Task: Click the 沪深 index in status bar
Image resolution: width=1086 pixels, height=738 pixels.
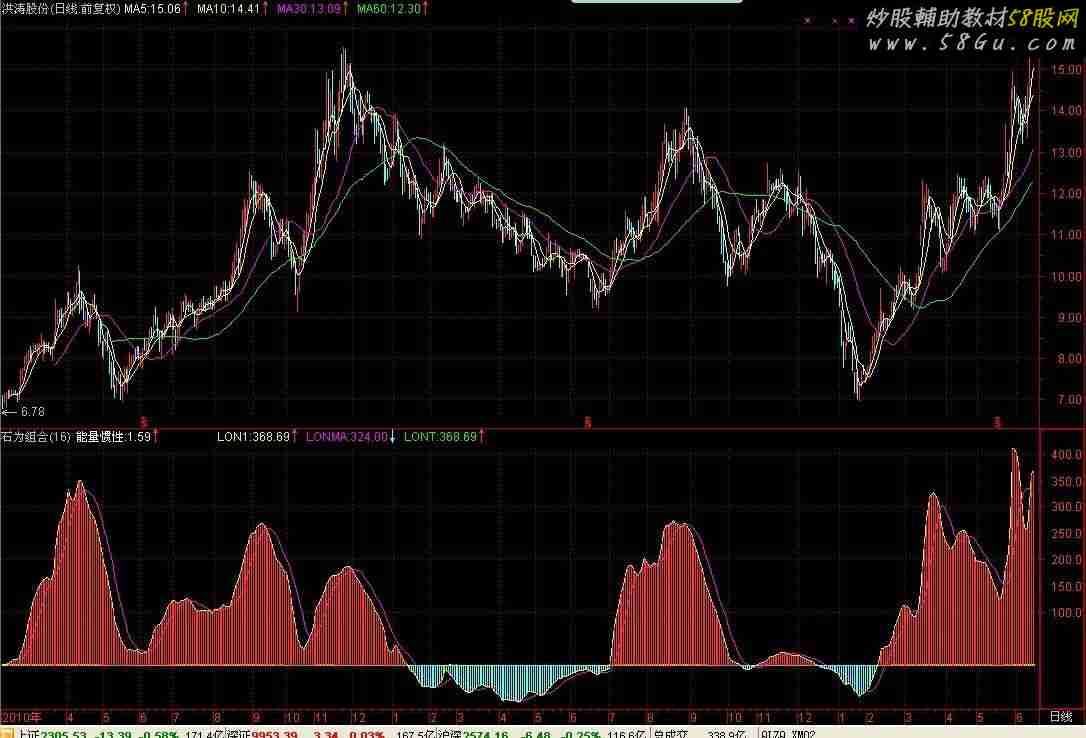Action: (x=449, y=733)
